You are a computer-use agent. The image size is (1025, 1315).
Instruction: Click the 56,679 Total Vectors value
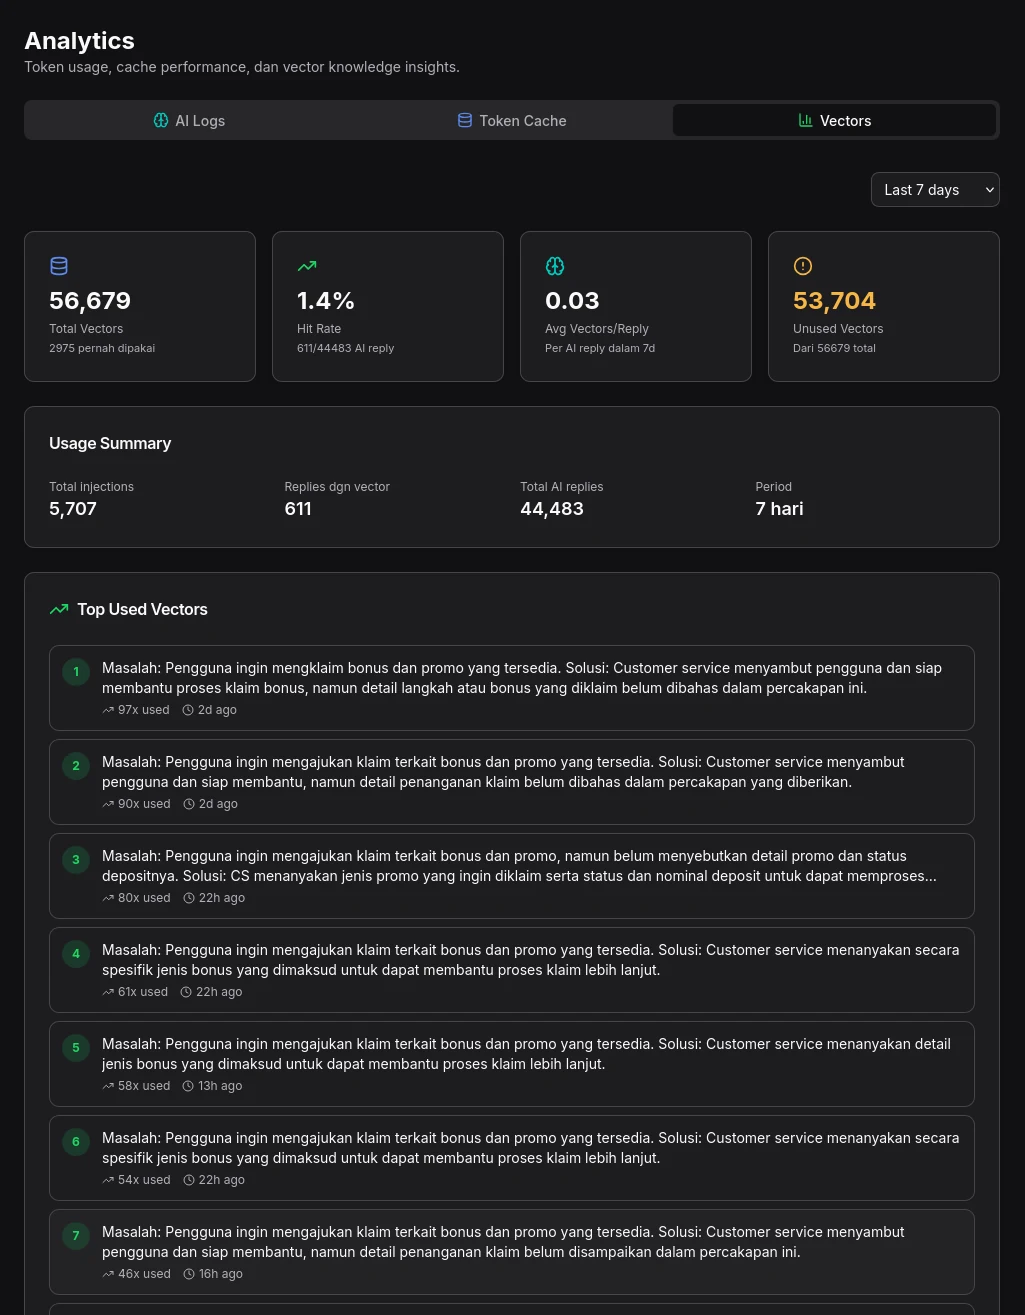90,301
